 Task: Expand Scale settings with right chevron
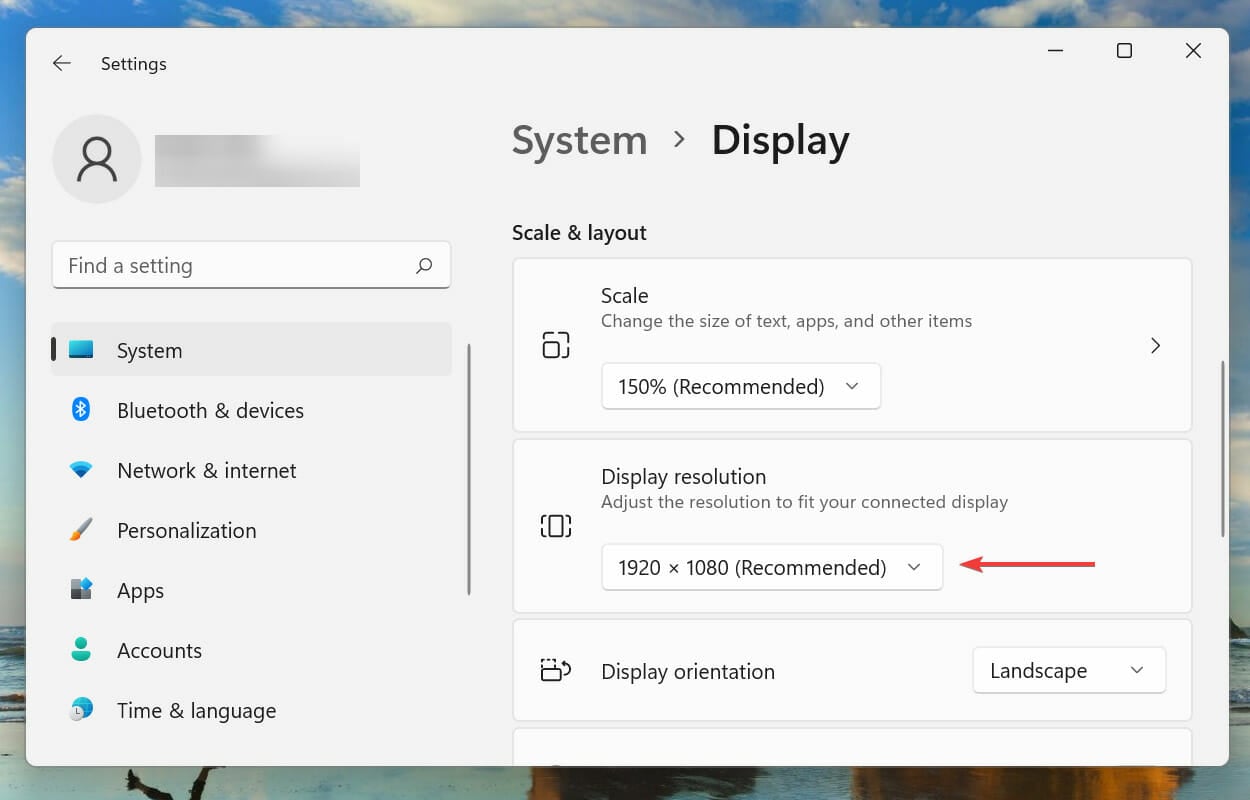click(x=1155, y=345)
